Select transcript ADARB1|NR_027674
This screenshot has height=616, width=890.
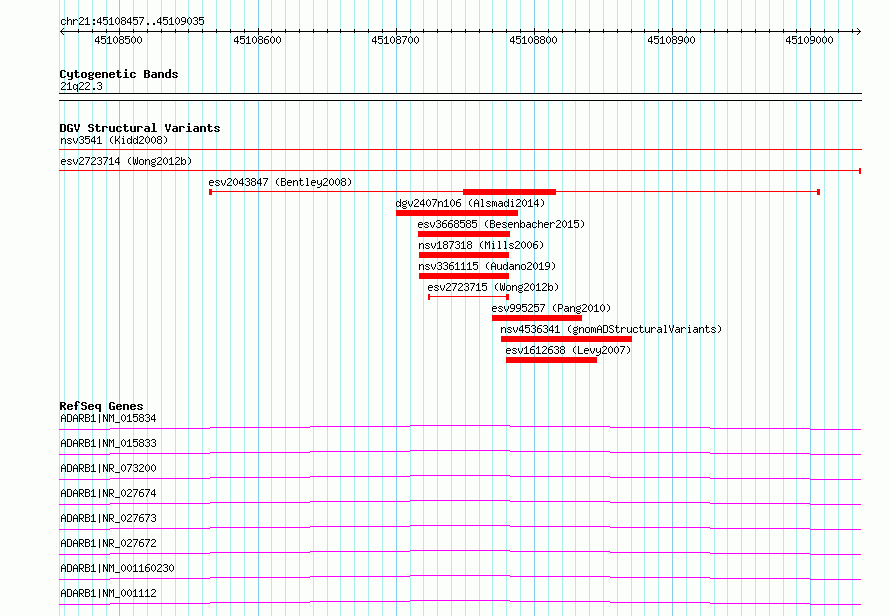point(108,493)
